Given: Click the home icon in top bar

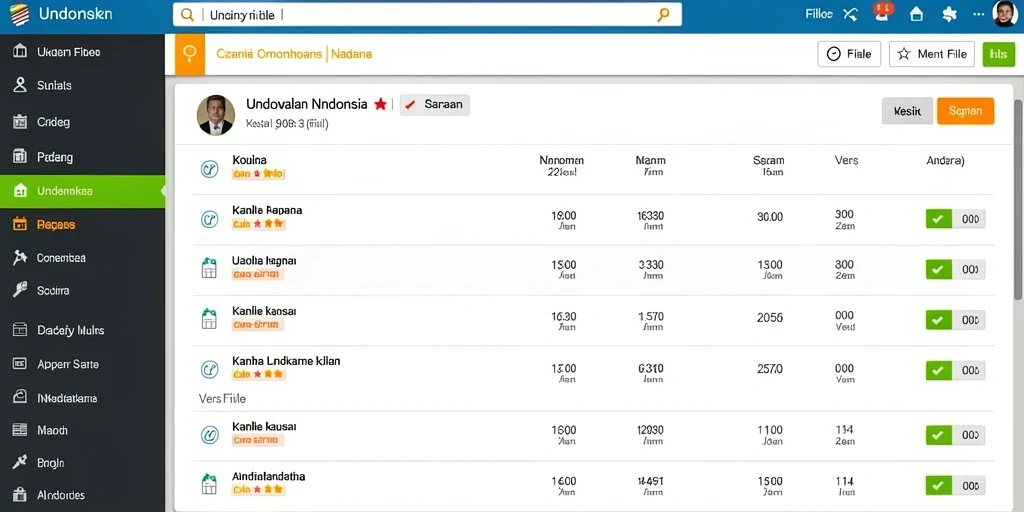Looking at the screenshot, I should [916, 14].
